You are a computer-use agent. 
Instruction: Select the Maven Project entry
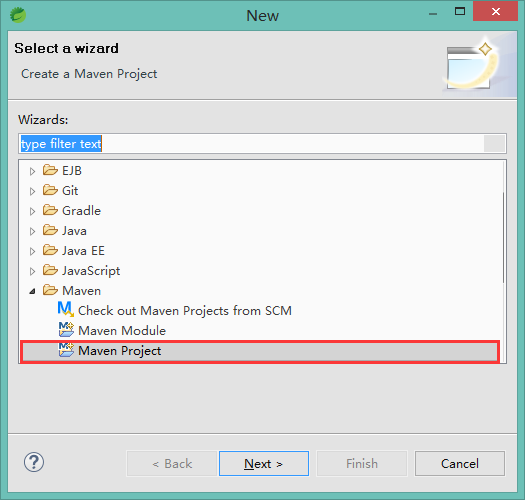tap(260, 351)
